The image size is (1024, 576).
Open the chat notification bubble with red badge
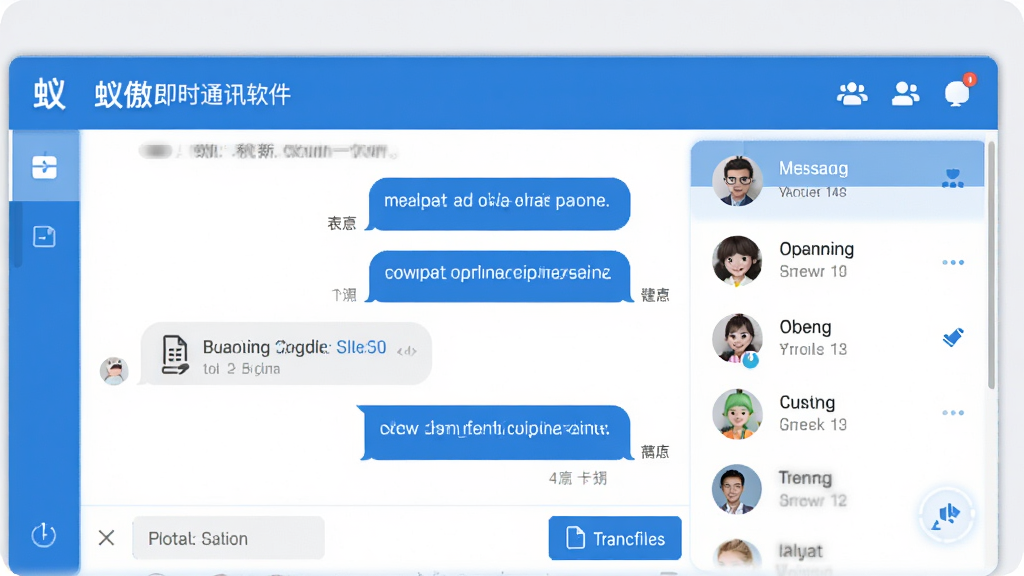(959, 91)
